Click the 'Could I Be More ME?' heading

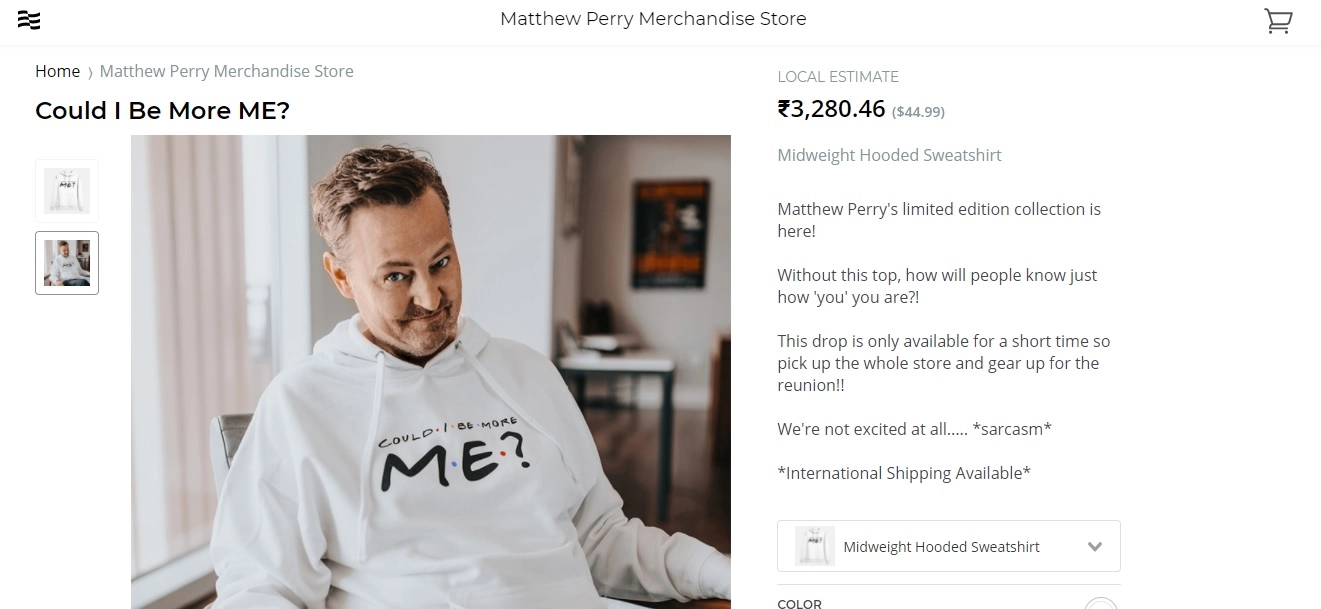point(162,111)
